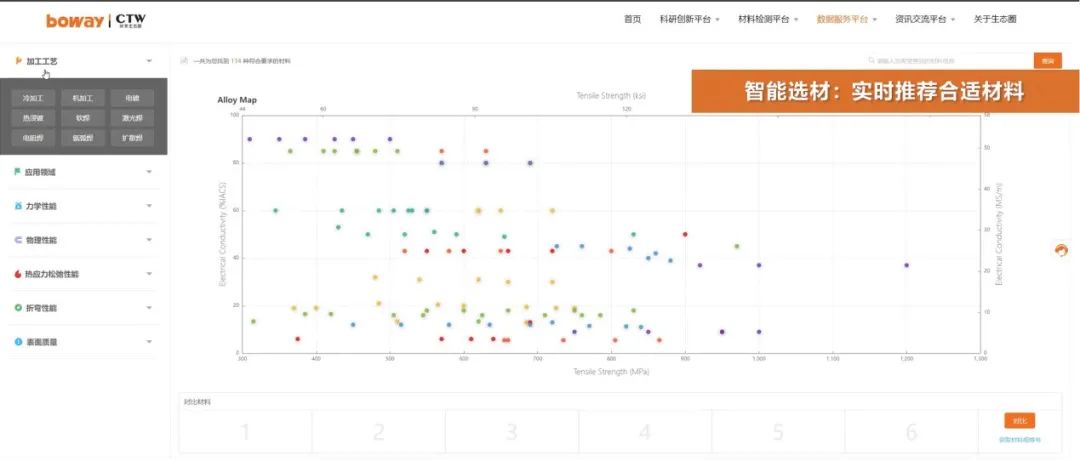Select compare slot 4
The height and width of the screenshot is (461, 1080).
pyautogui.click(x=645, y=431)
